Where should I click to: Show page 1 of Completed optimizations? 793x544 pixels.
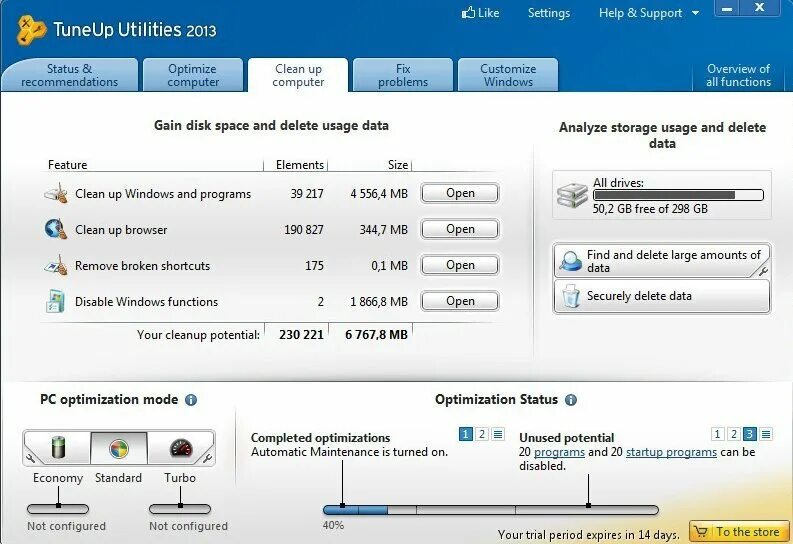pyautogui.click(x=466, y=434)
